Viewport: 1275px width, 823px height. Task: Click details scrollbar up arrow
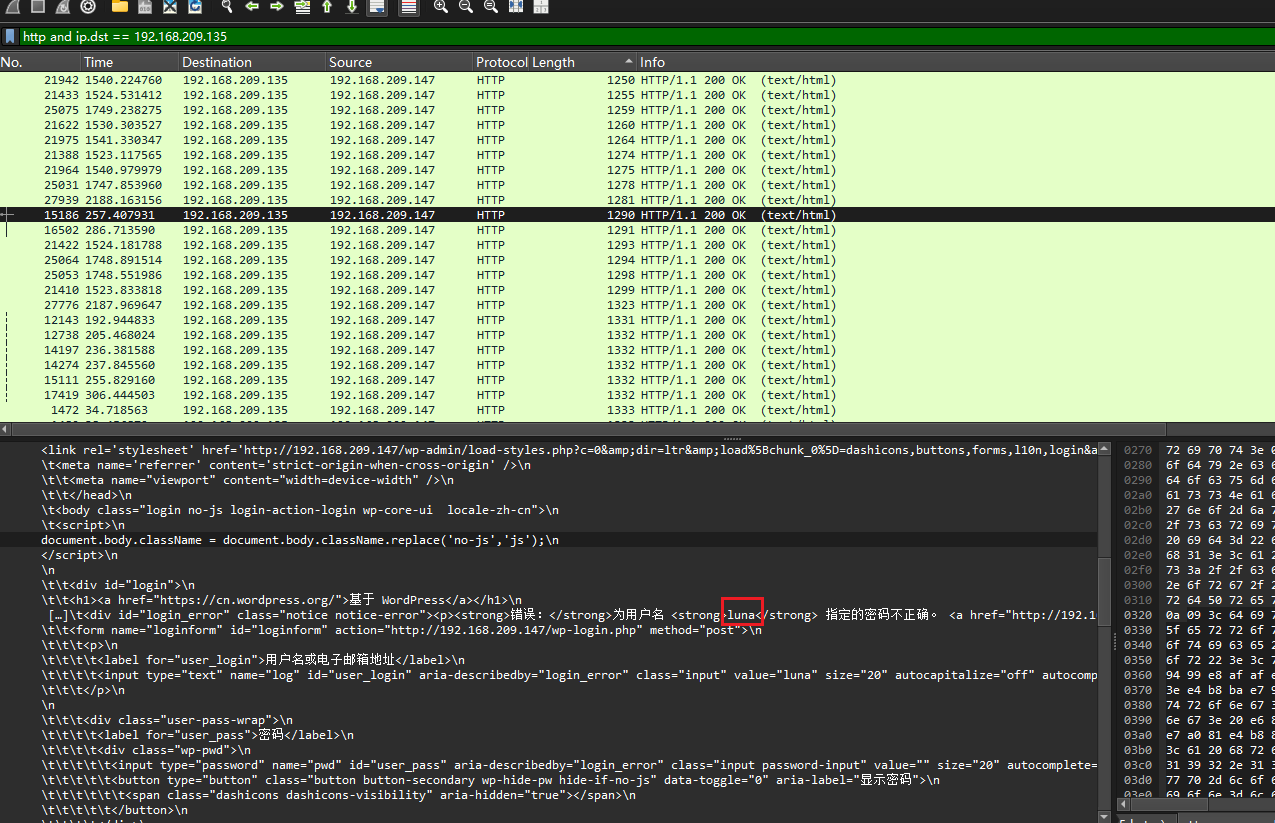point(1105,449)
